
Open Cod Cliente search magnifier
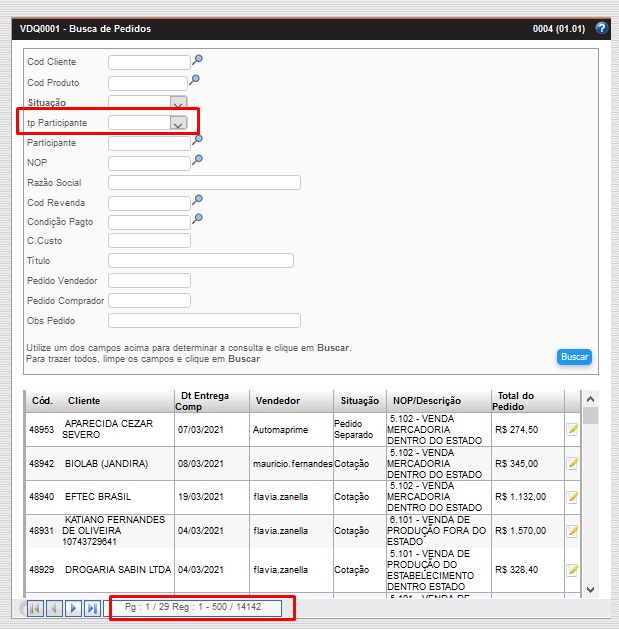[x=197, y=60]
